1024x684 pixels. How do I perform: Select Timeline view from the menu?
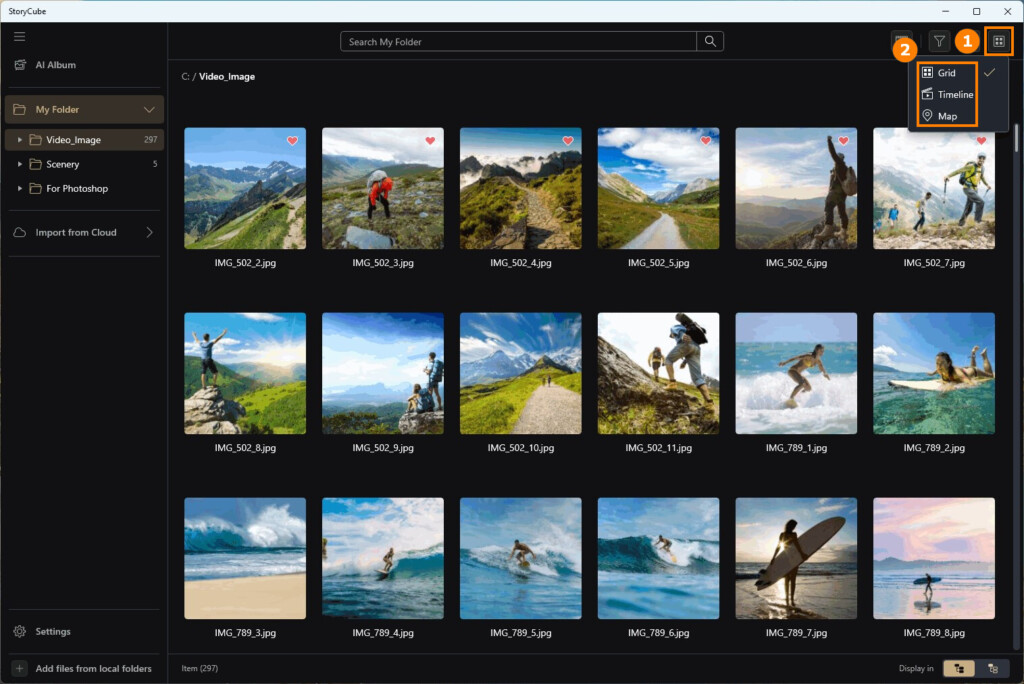[x=948, y=94]
